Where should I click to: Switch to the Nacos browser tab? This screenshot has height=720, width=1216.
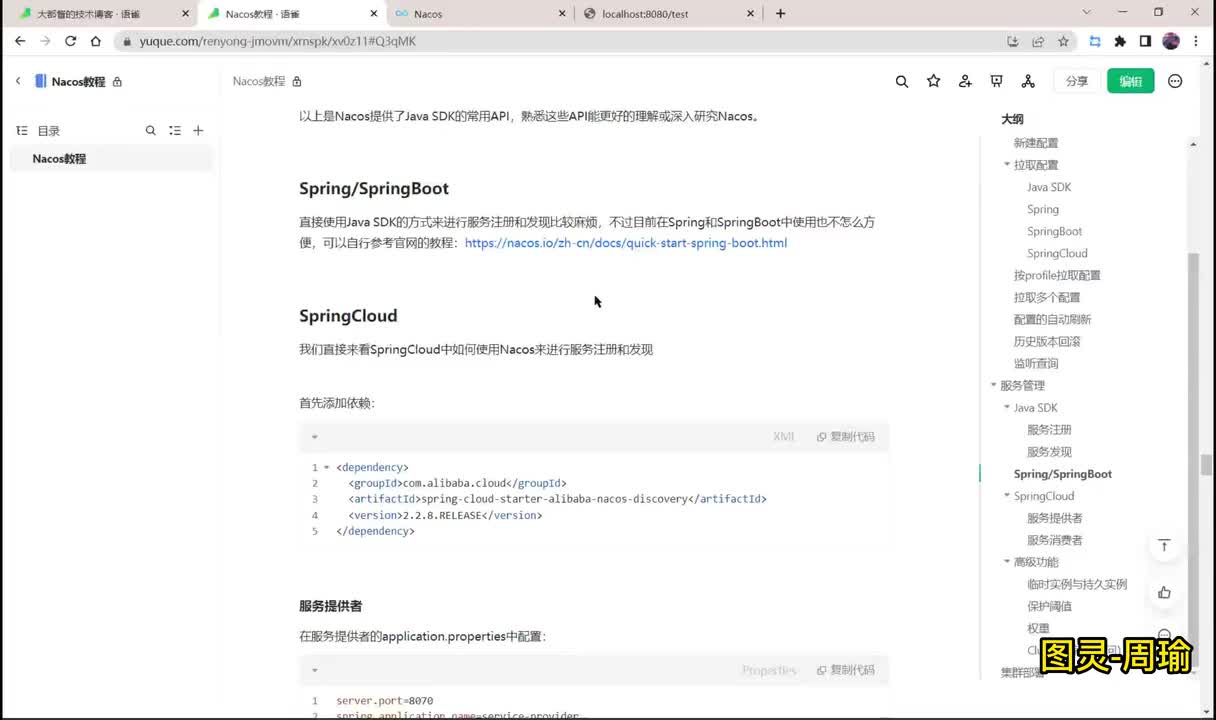(x=479, y=14)
